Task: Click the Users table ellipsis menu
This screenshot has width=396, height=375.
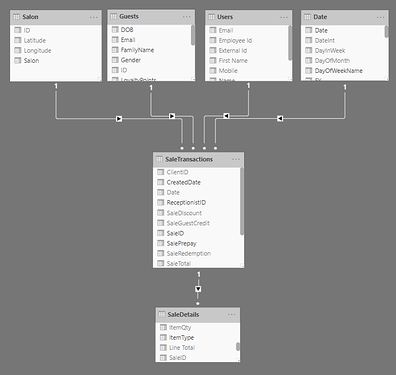Action: click(284, 17)
